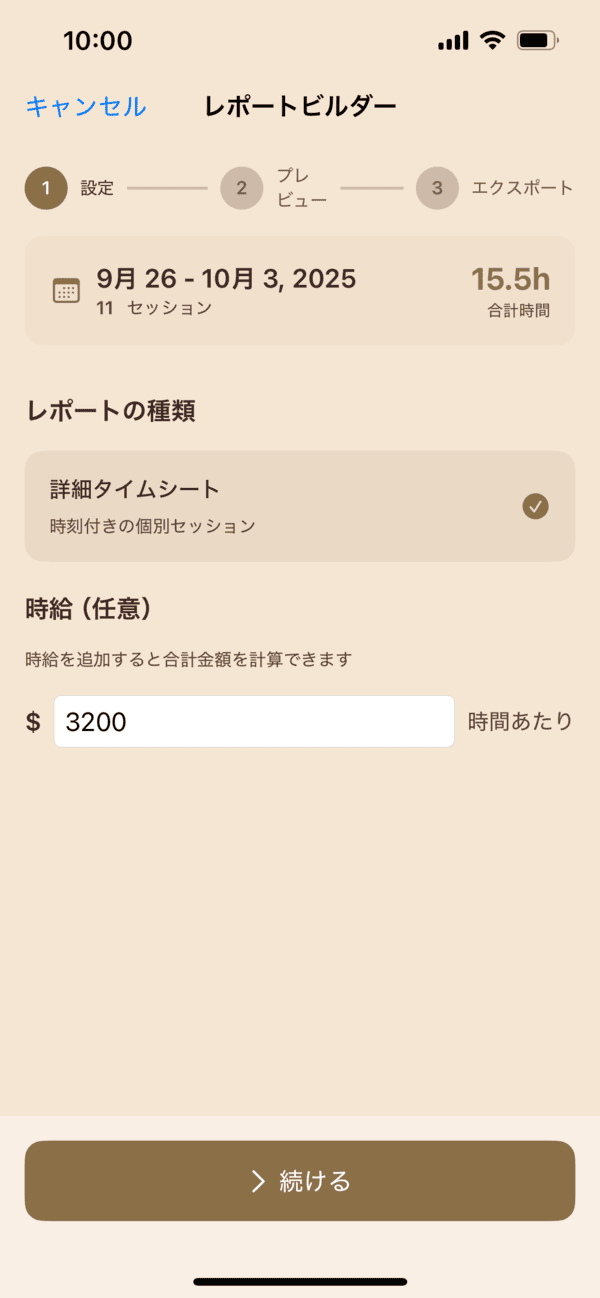Screen dimensions: 600x1298
Task: Click the 15.5h total hours value
Action: tap(512, 280)
